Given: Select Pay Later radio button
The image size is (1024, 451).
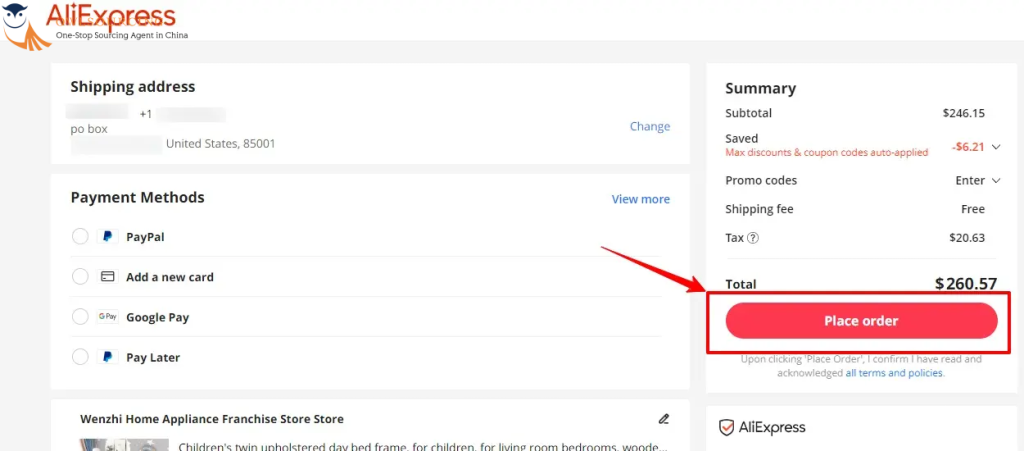Looking at the screenshot, I should coord(80,357).
